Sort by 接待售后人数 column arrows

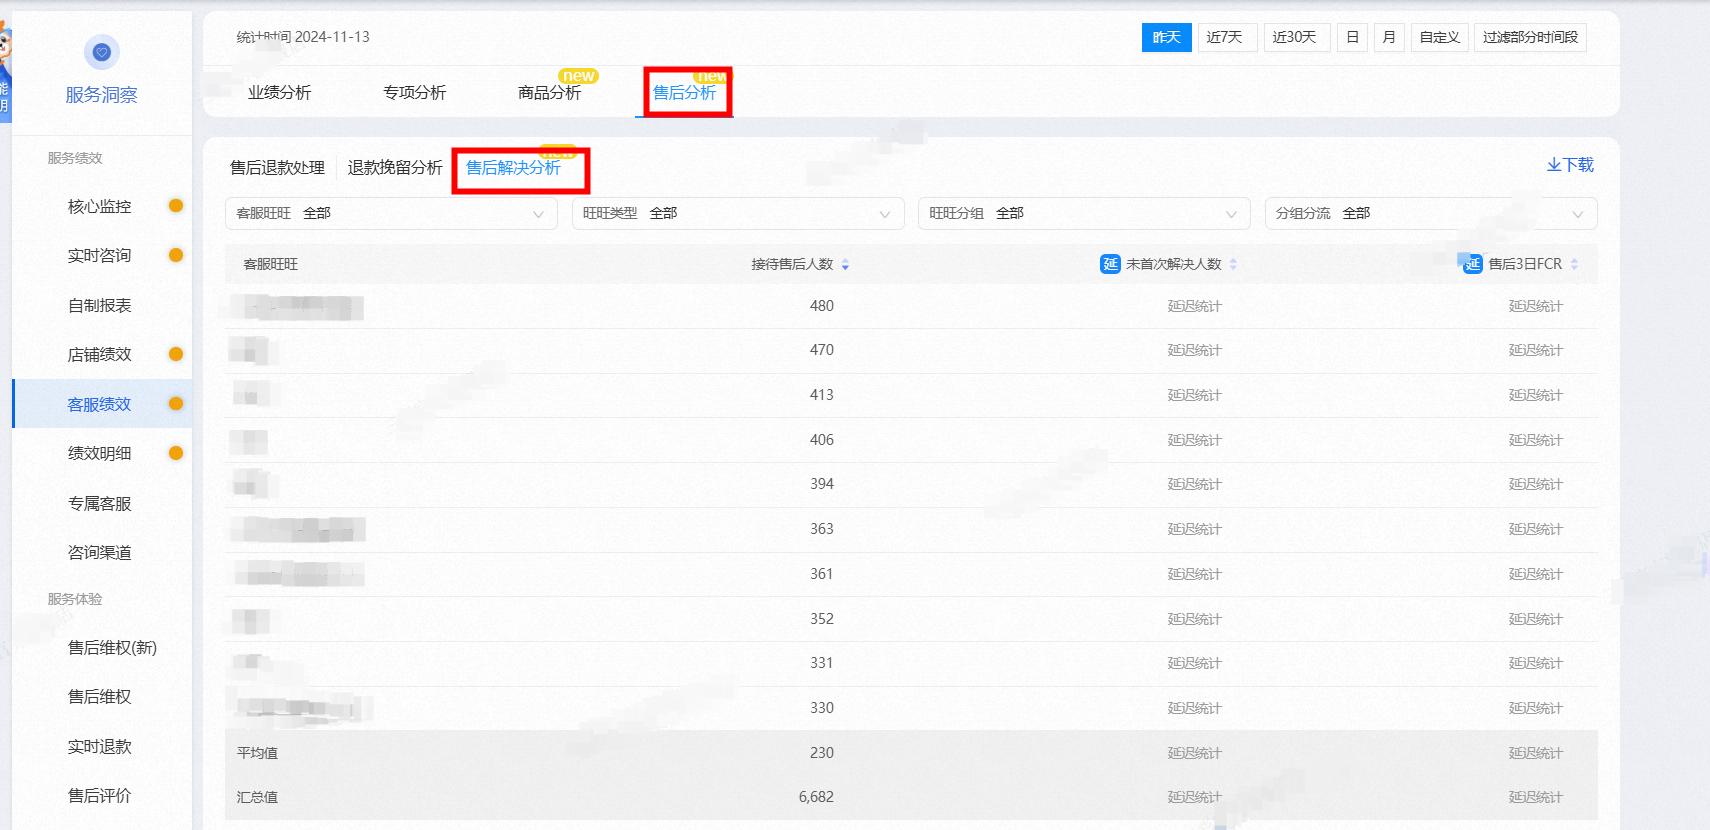click(x=845, y=264)
